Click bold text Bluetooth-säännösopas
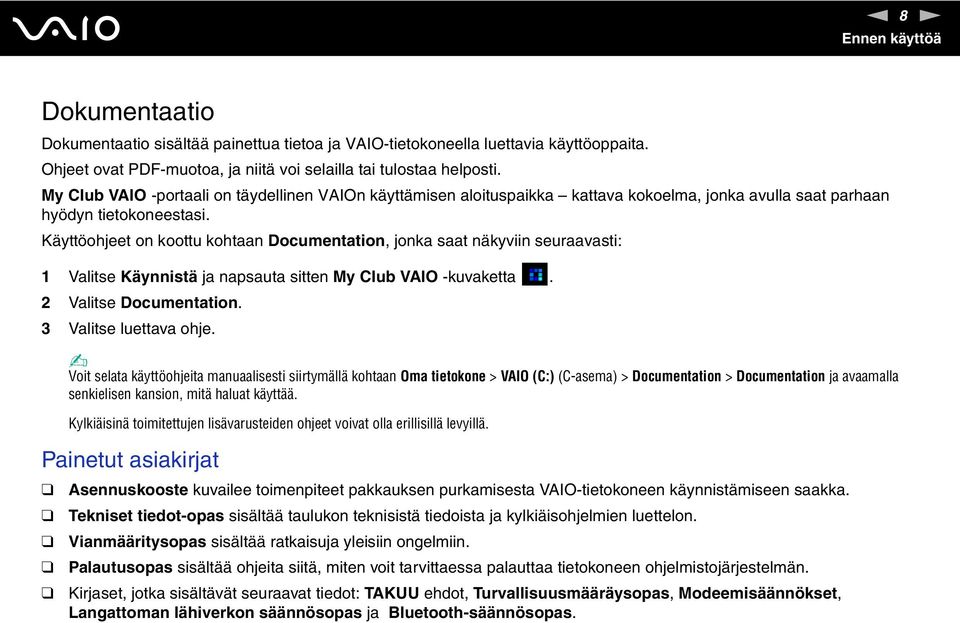960x623 pixels. (481, 613)
